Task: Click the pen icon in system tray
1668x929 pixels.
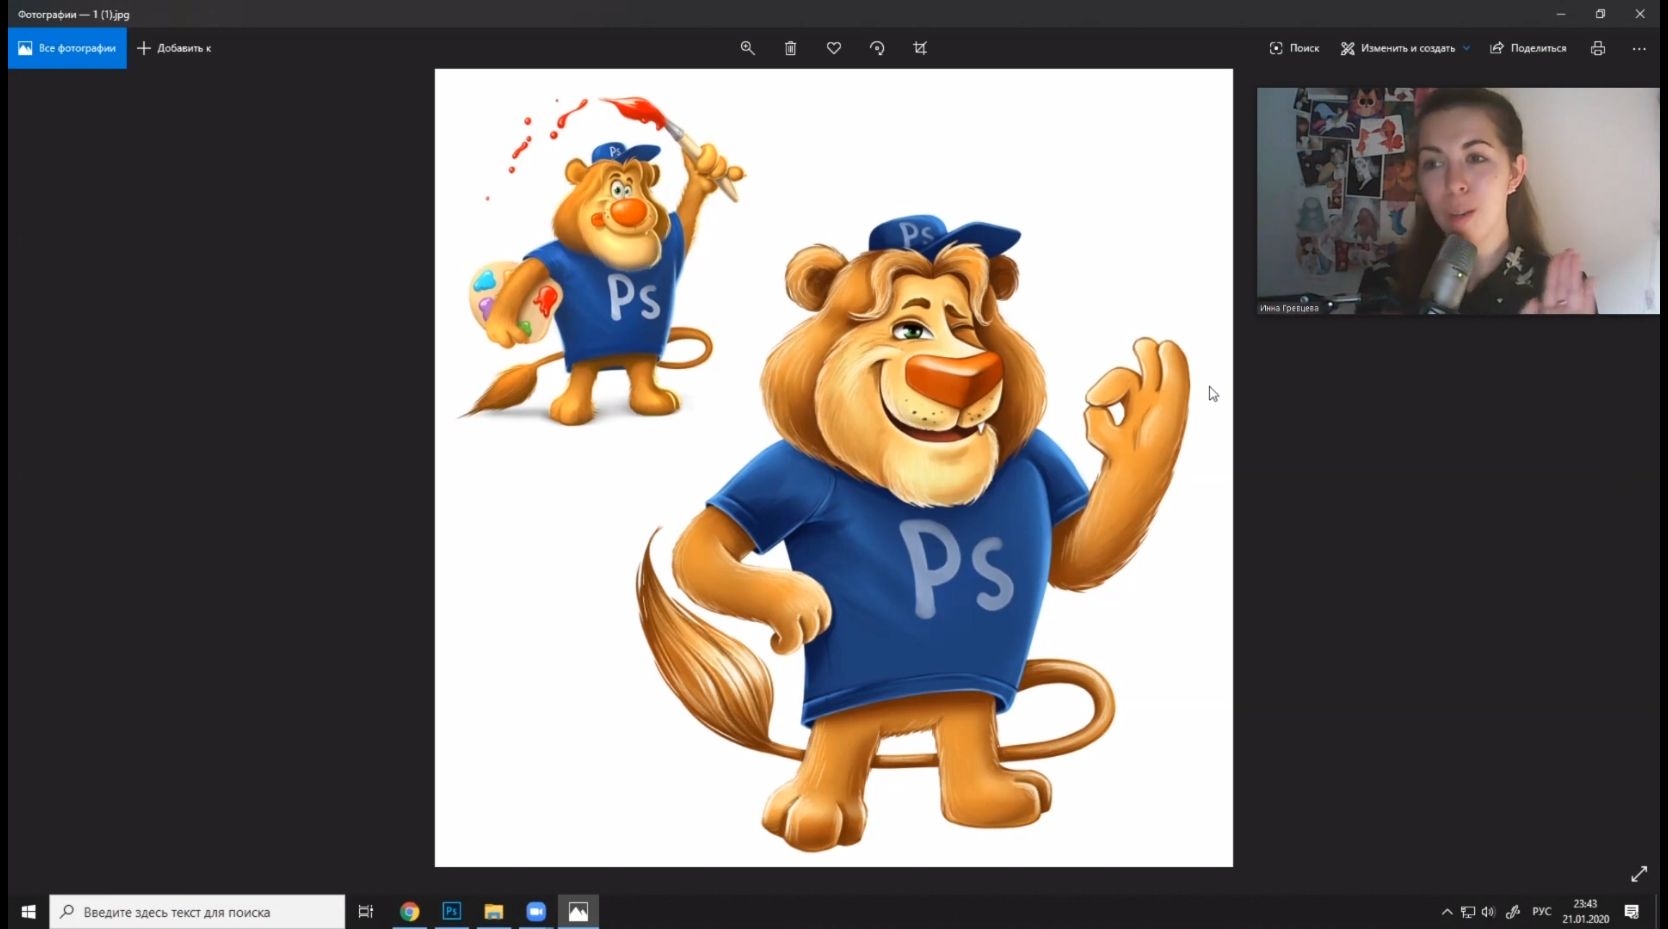Action: click(1514, 912)
